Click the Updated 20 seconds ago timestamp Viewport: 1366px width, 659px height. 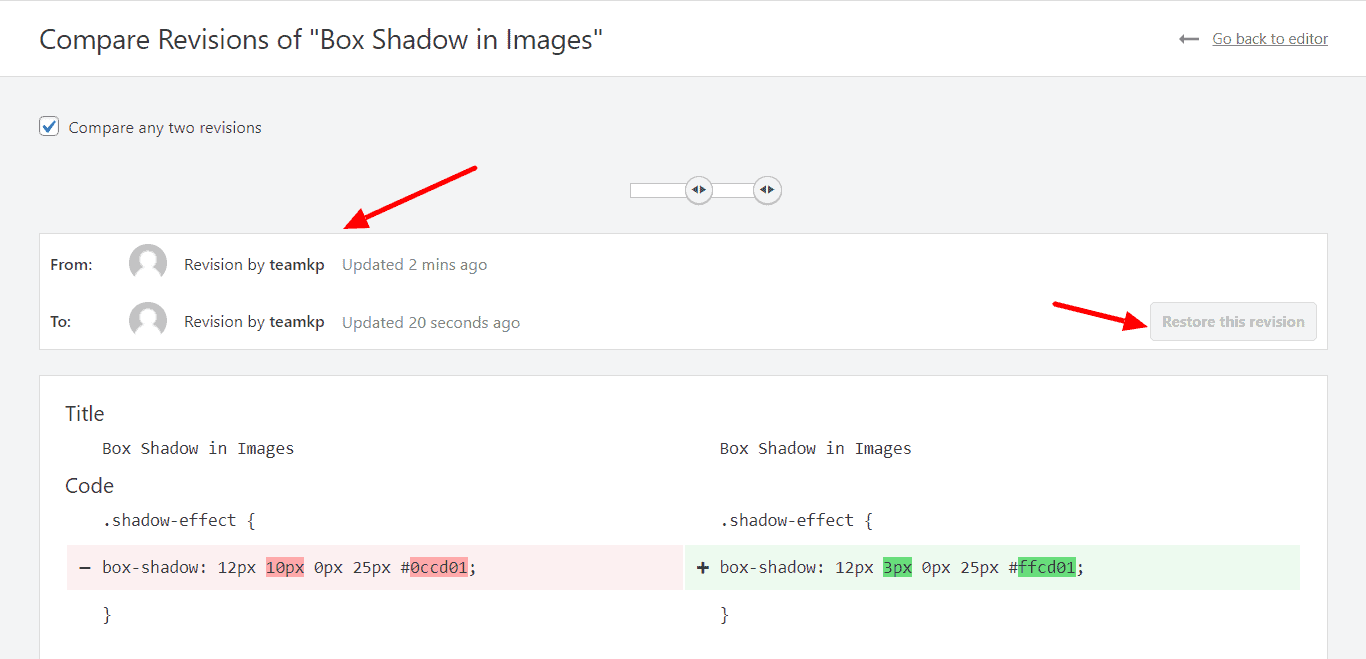[431, 322]
